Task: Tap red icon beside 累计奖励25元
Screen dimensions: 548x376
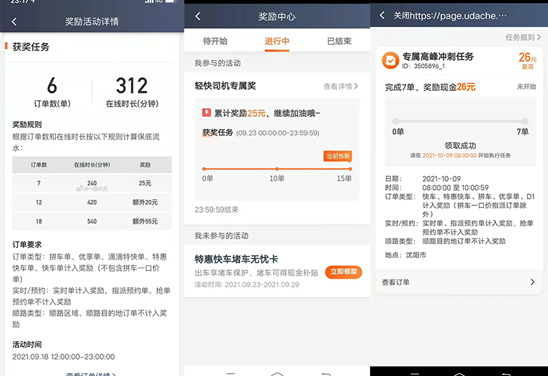Action: (206, 113)
